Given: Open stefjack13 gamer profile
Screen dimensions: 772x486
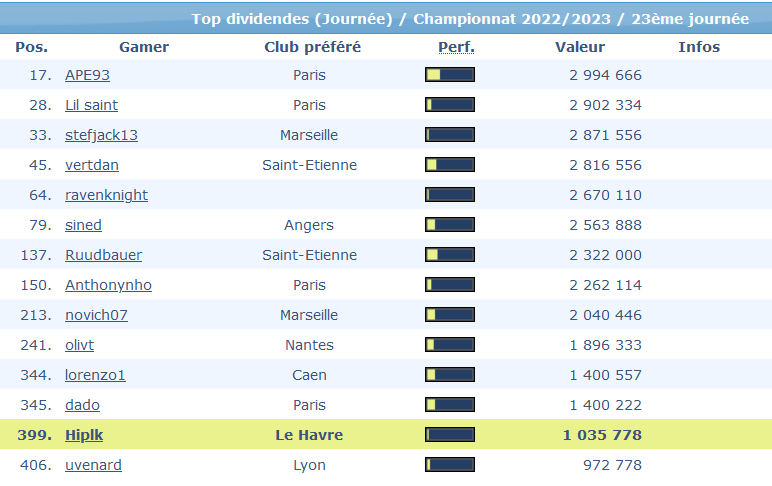Looking at the screenshot, I should (101, 135).
